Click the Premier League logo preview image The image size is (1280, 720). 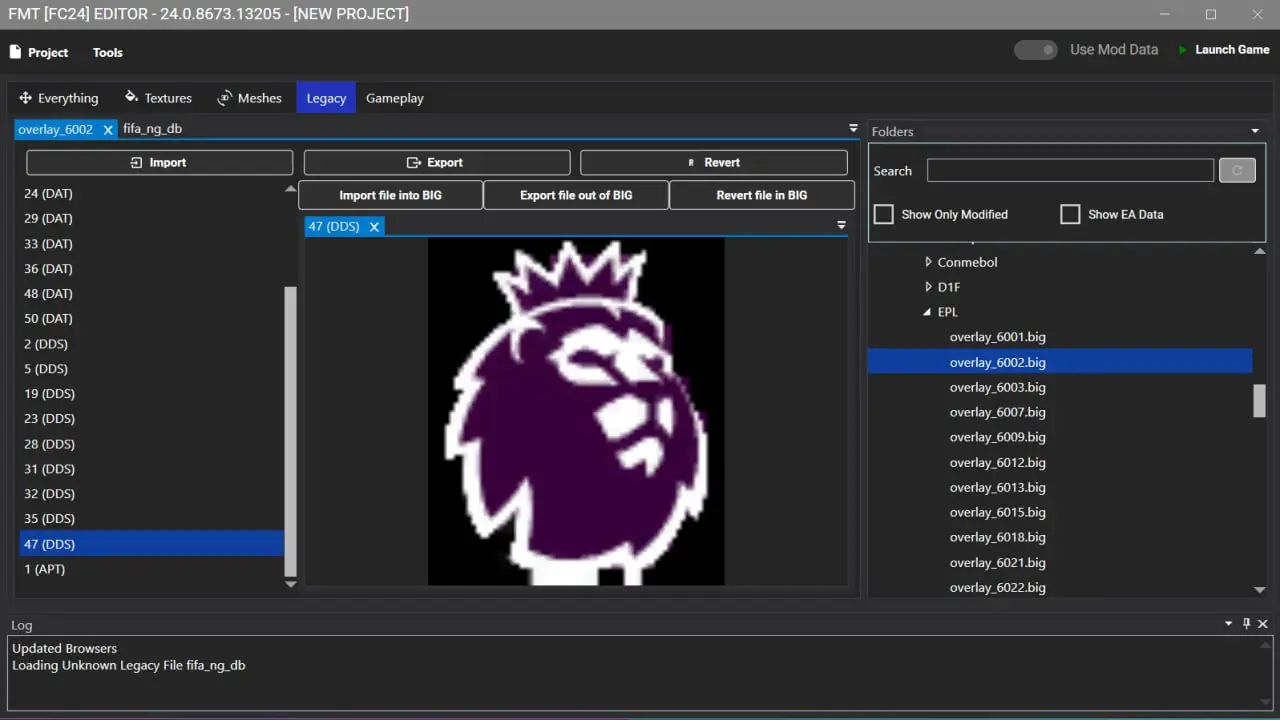pos(576,412)
